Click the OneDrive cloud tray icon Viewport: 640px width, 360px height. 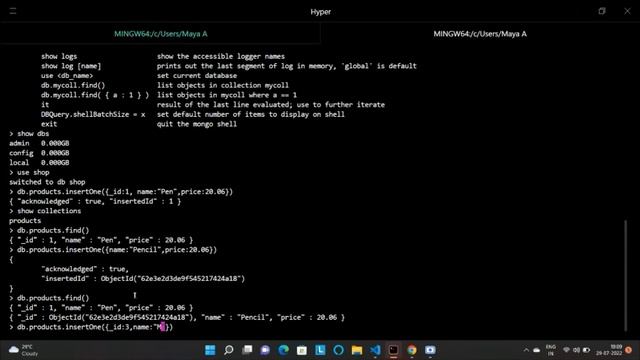click(x=537, y=350)
